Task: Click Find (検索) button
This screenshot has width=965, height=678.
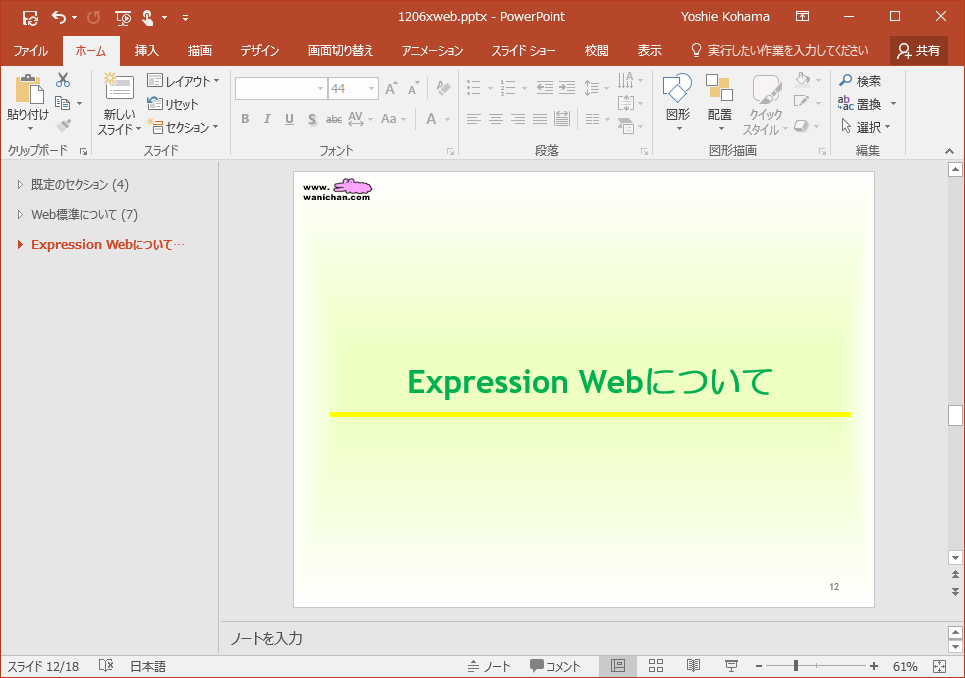Action: pyautogui.click(x=860, y=81)
